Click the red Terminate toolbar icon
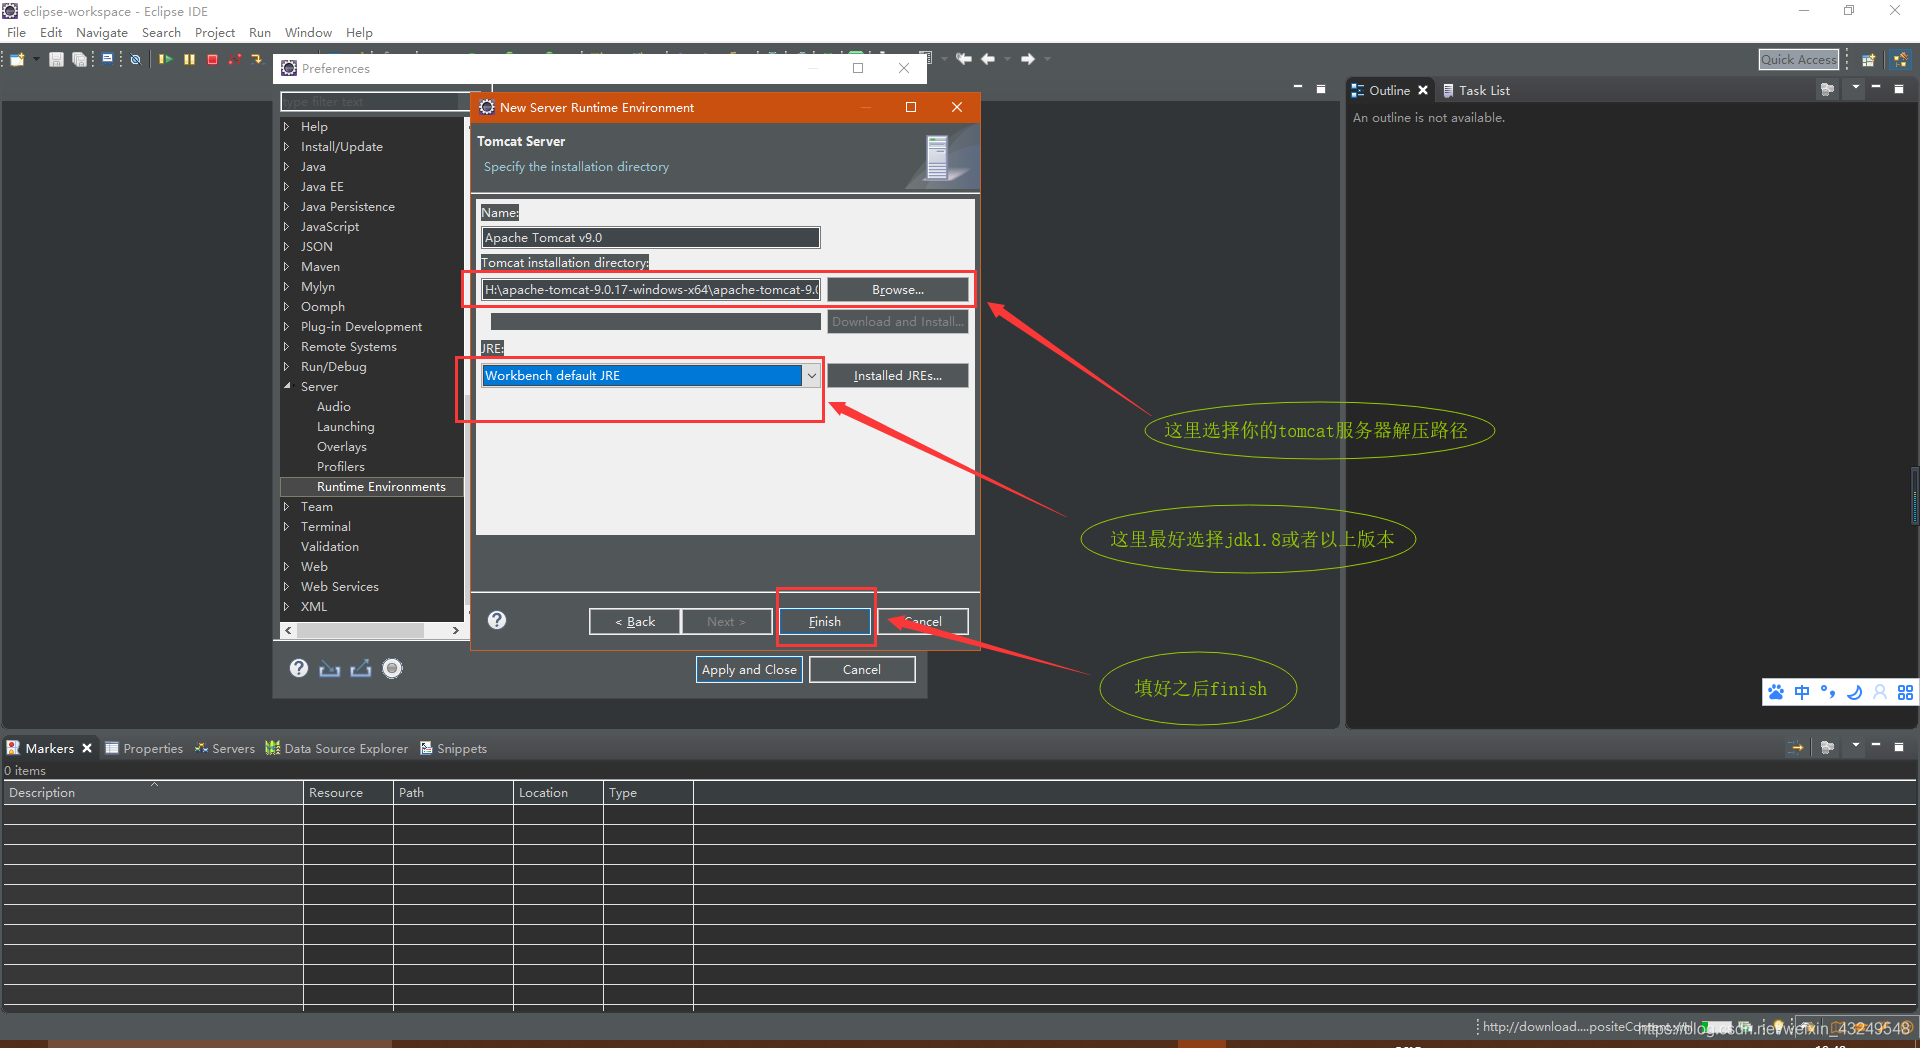1920x1048 pixels. 212,60
